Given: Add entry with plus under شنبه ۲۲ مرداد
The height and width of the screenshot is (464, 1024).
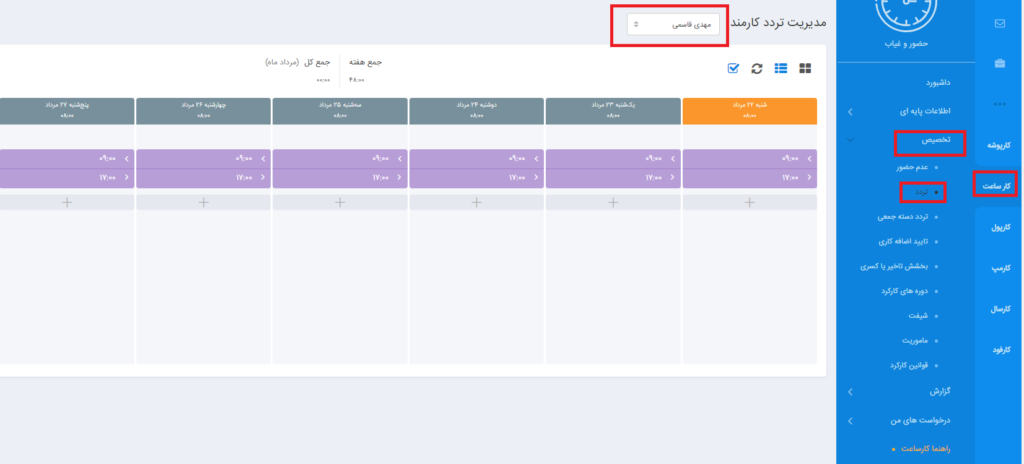Looking at the screenshot, I should pyautogui.click(x=749, y=202).
